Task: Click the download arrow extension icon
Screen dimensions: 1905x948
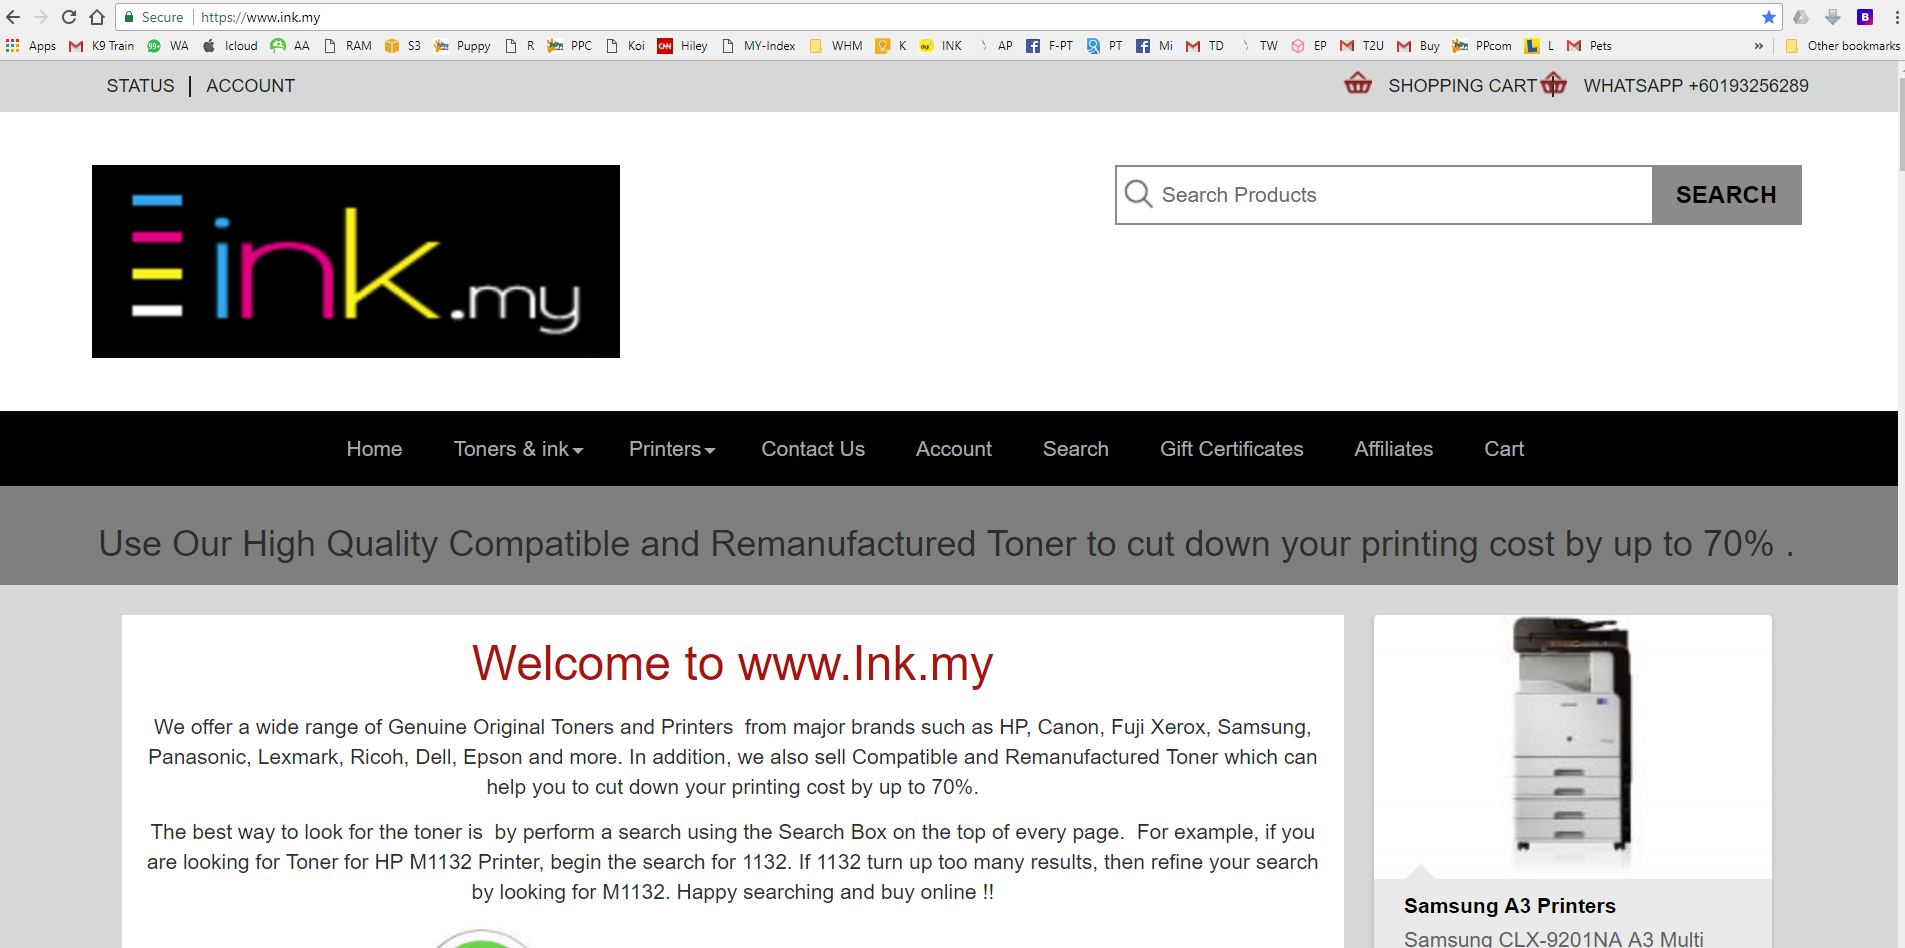Action: tap(1833, 17)
